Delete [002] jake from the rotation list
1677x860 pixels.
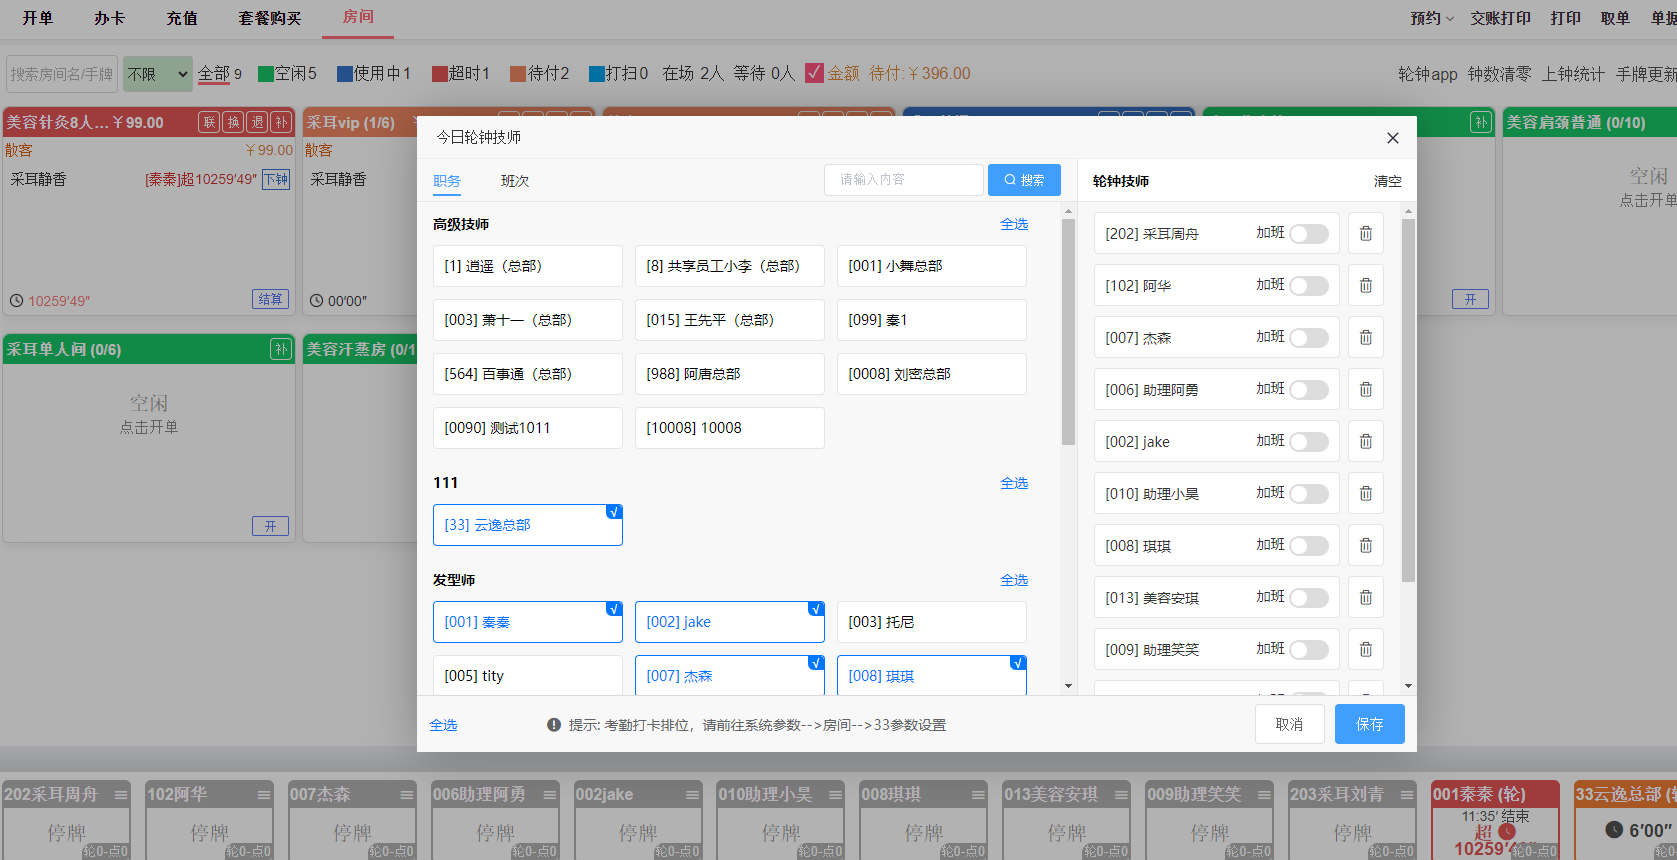[1365, 442]
